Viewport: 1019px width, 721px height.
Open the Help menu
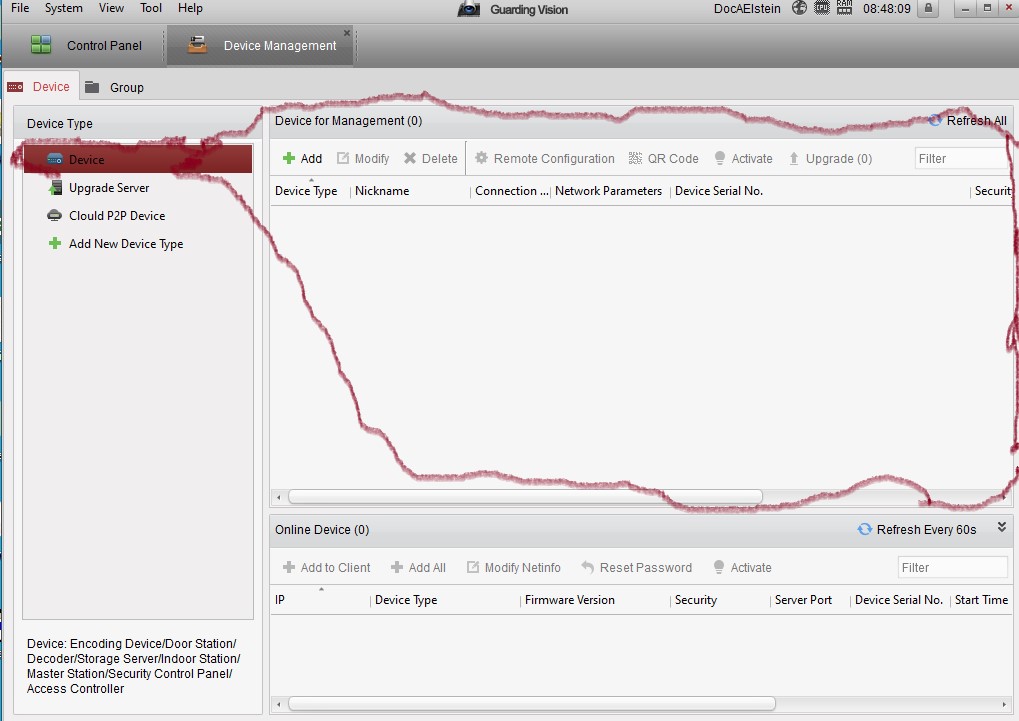(x=190, y=8)
